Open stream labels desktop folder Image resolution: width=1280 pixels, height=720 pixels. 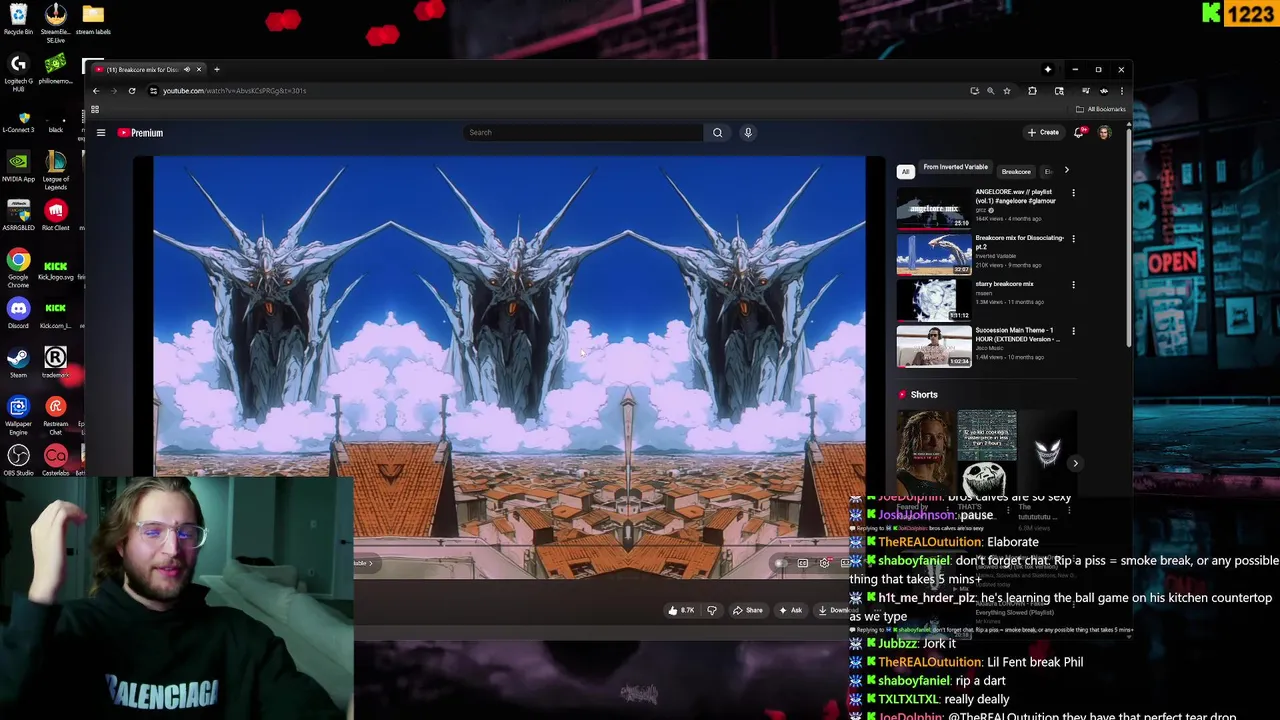tap(93, 18)
